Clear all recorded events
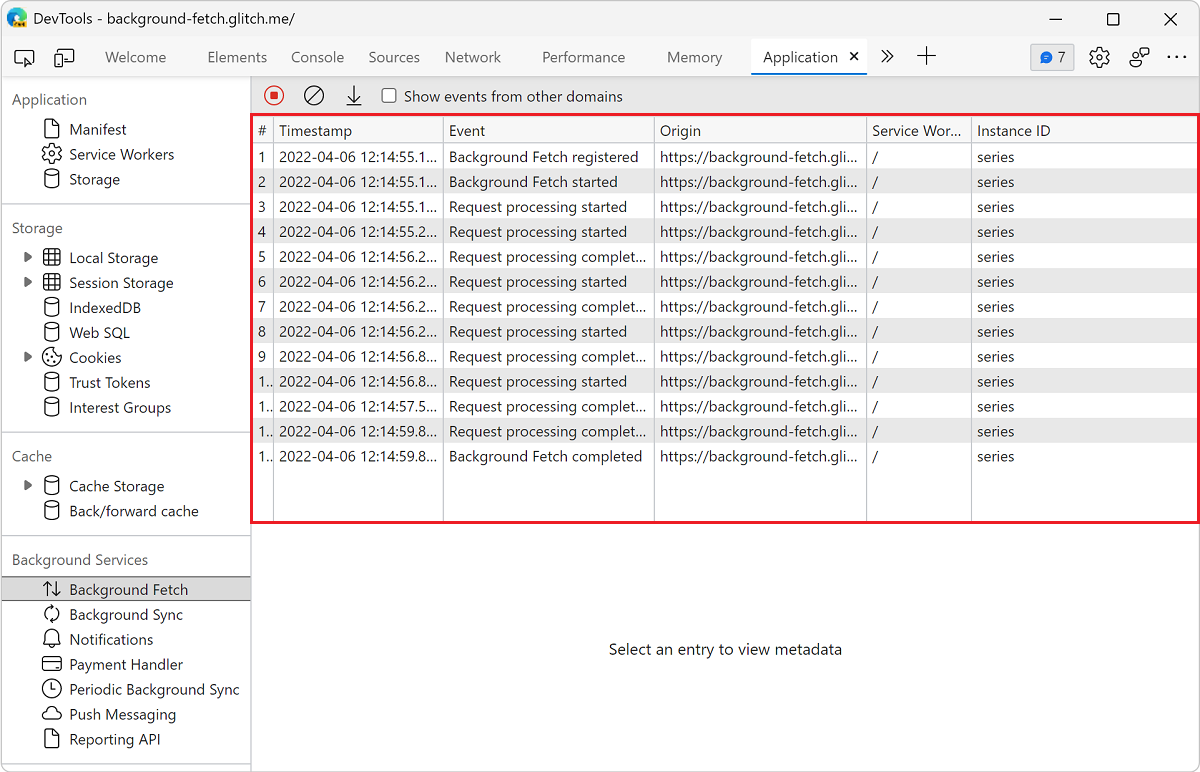Viewport: 1200px width, 772px height. (x=314, y=95)
